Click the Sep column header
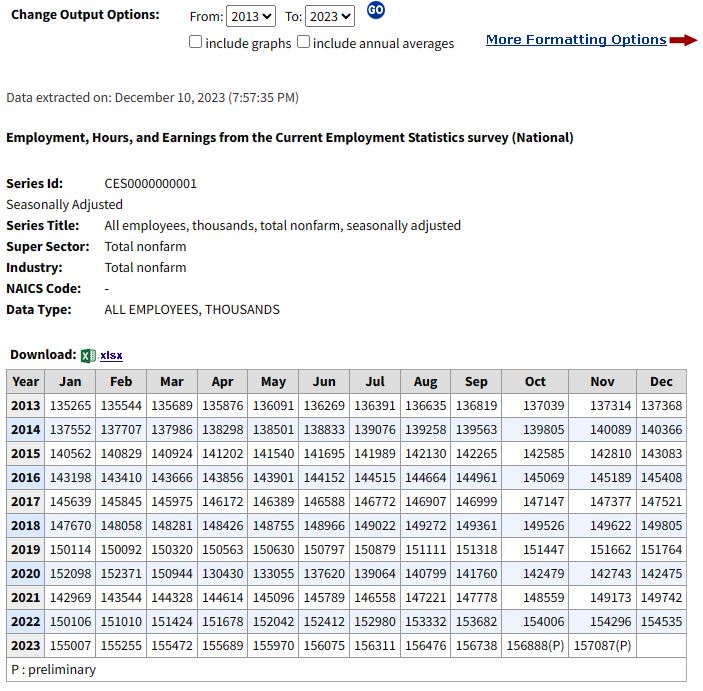The width and height of the screenshot is (703, 691). pyautogui.click(x=476, y=382)
